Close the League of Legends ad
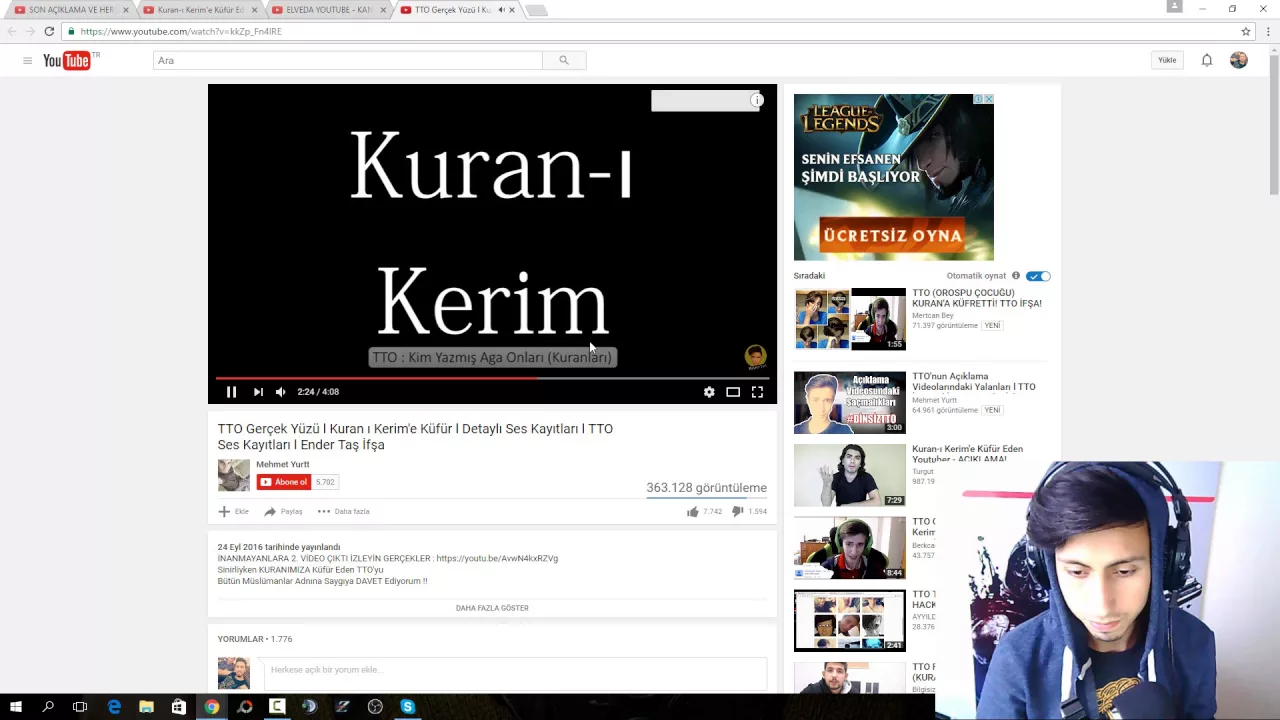Image resolution: width=1280 pixels, height=720 pixels. [988, 99]
